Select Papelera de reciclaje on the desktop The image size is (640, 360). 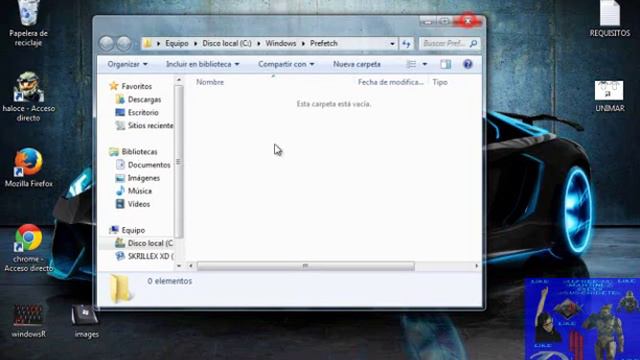[x=28, y=24]
